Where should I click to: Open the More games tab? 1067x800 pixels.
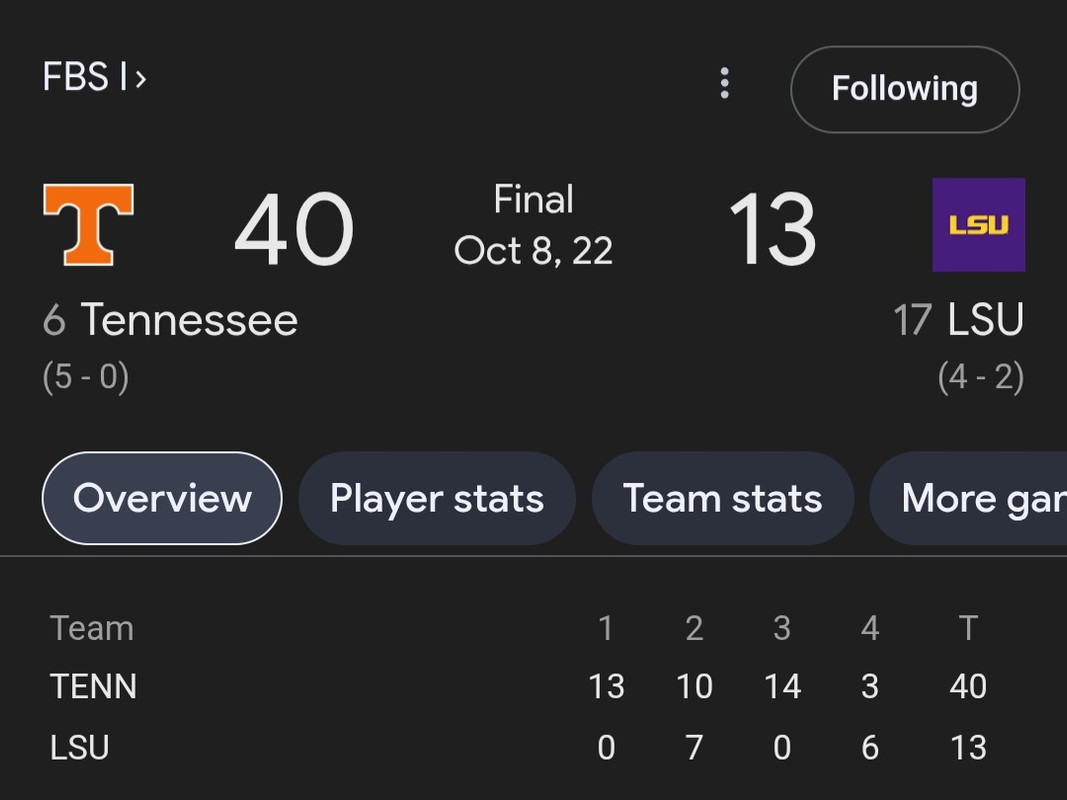coord(980,498)
